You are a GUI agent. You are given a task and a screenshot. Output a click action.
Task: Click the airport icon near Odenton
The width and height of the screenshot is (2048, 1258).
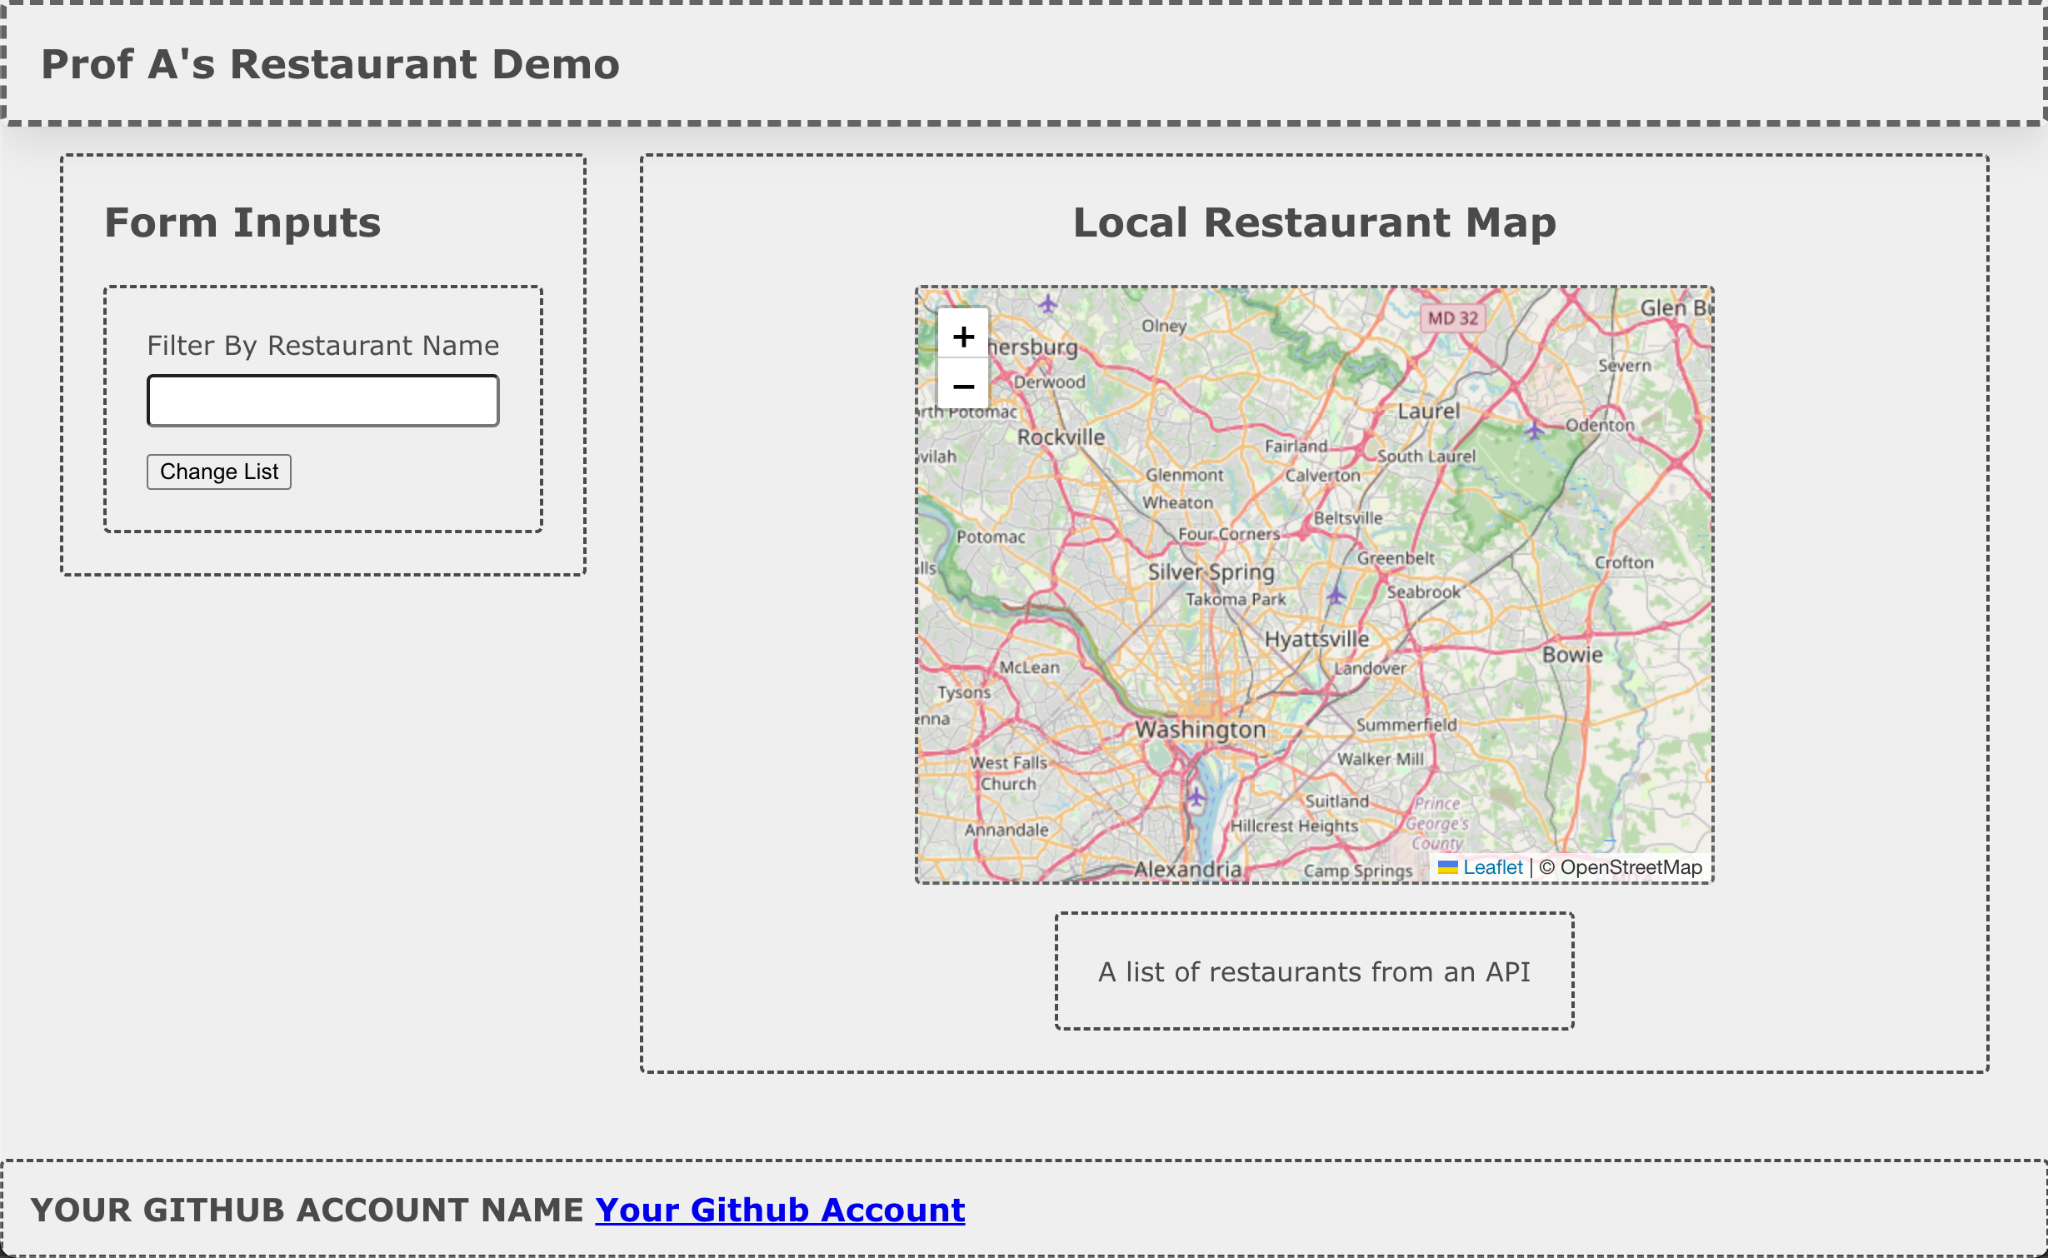coord(1534,430)
